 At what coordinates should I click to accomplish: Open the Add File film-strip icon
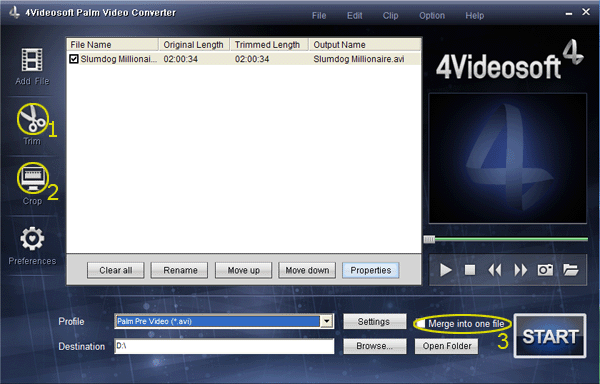[32, 60]
